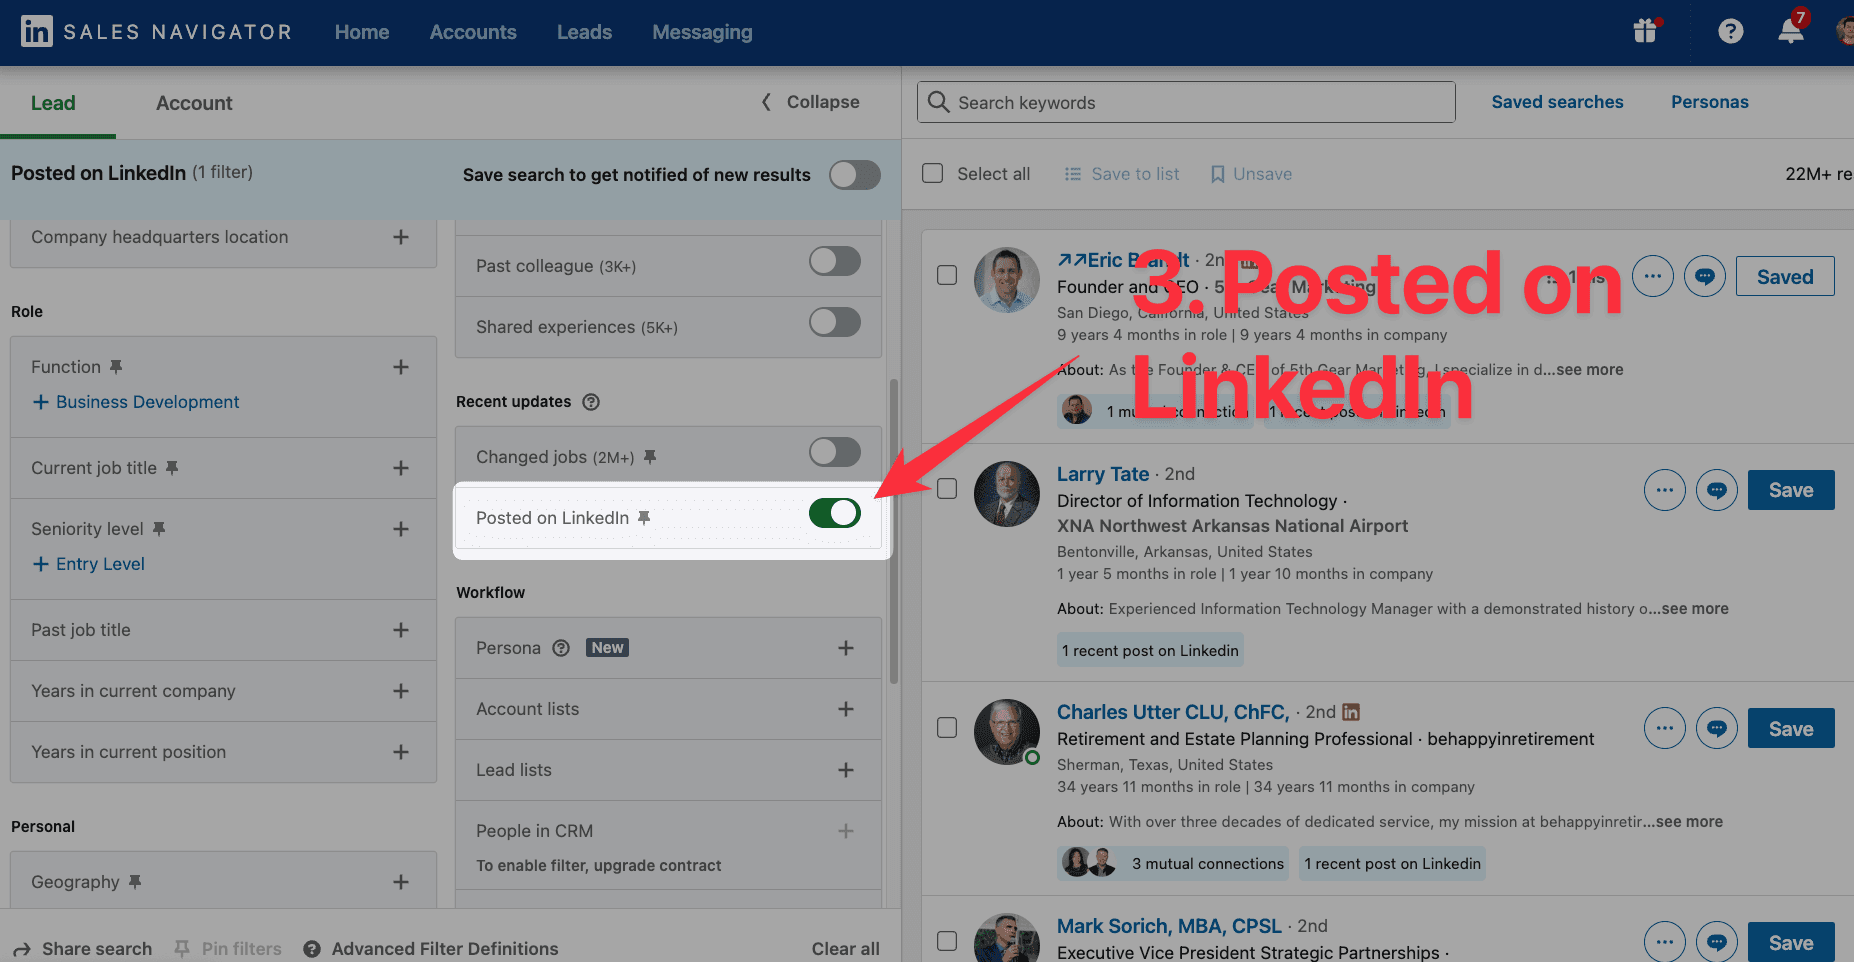
Task: Click the LinkedIn badge next to Charles Utter
Action: [x=1351, y=712]
